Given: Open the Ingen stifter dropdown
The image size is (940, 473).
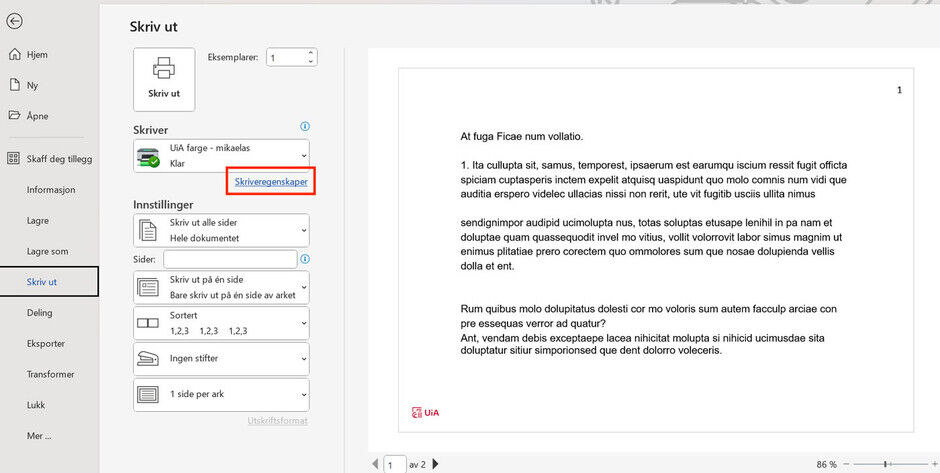Looking at the screenshot, I should [221, 358].
